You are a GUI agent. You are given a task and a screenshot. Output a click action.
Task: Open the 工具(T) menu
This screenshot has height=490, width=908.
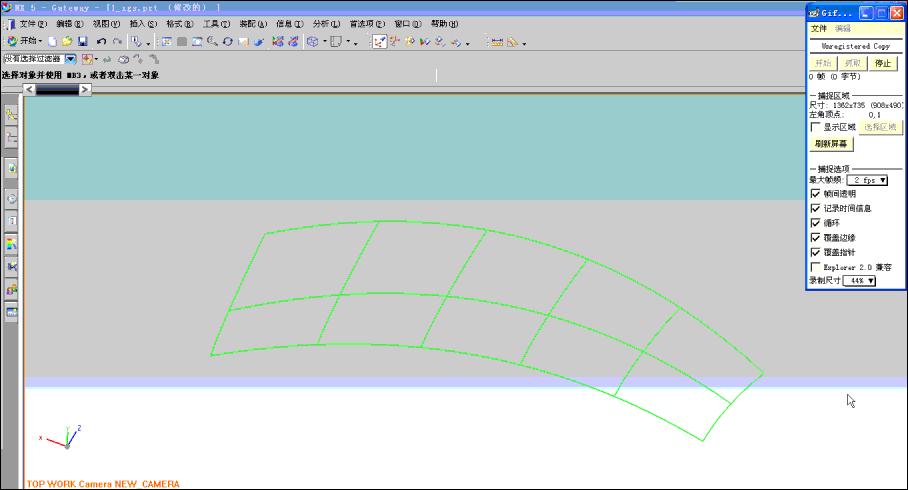(217, 24)
